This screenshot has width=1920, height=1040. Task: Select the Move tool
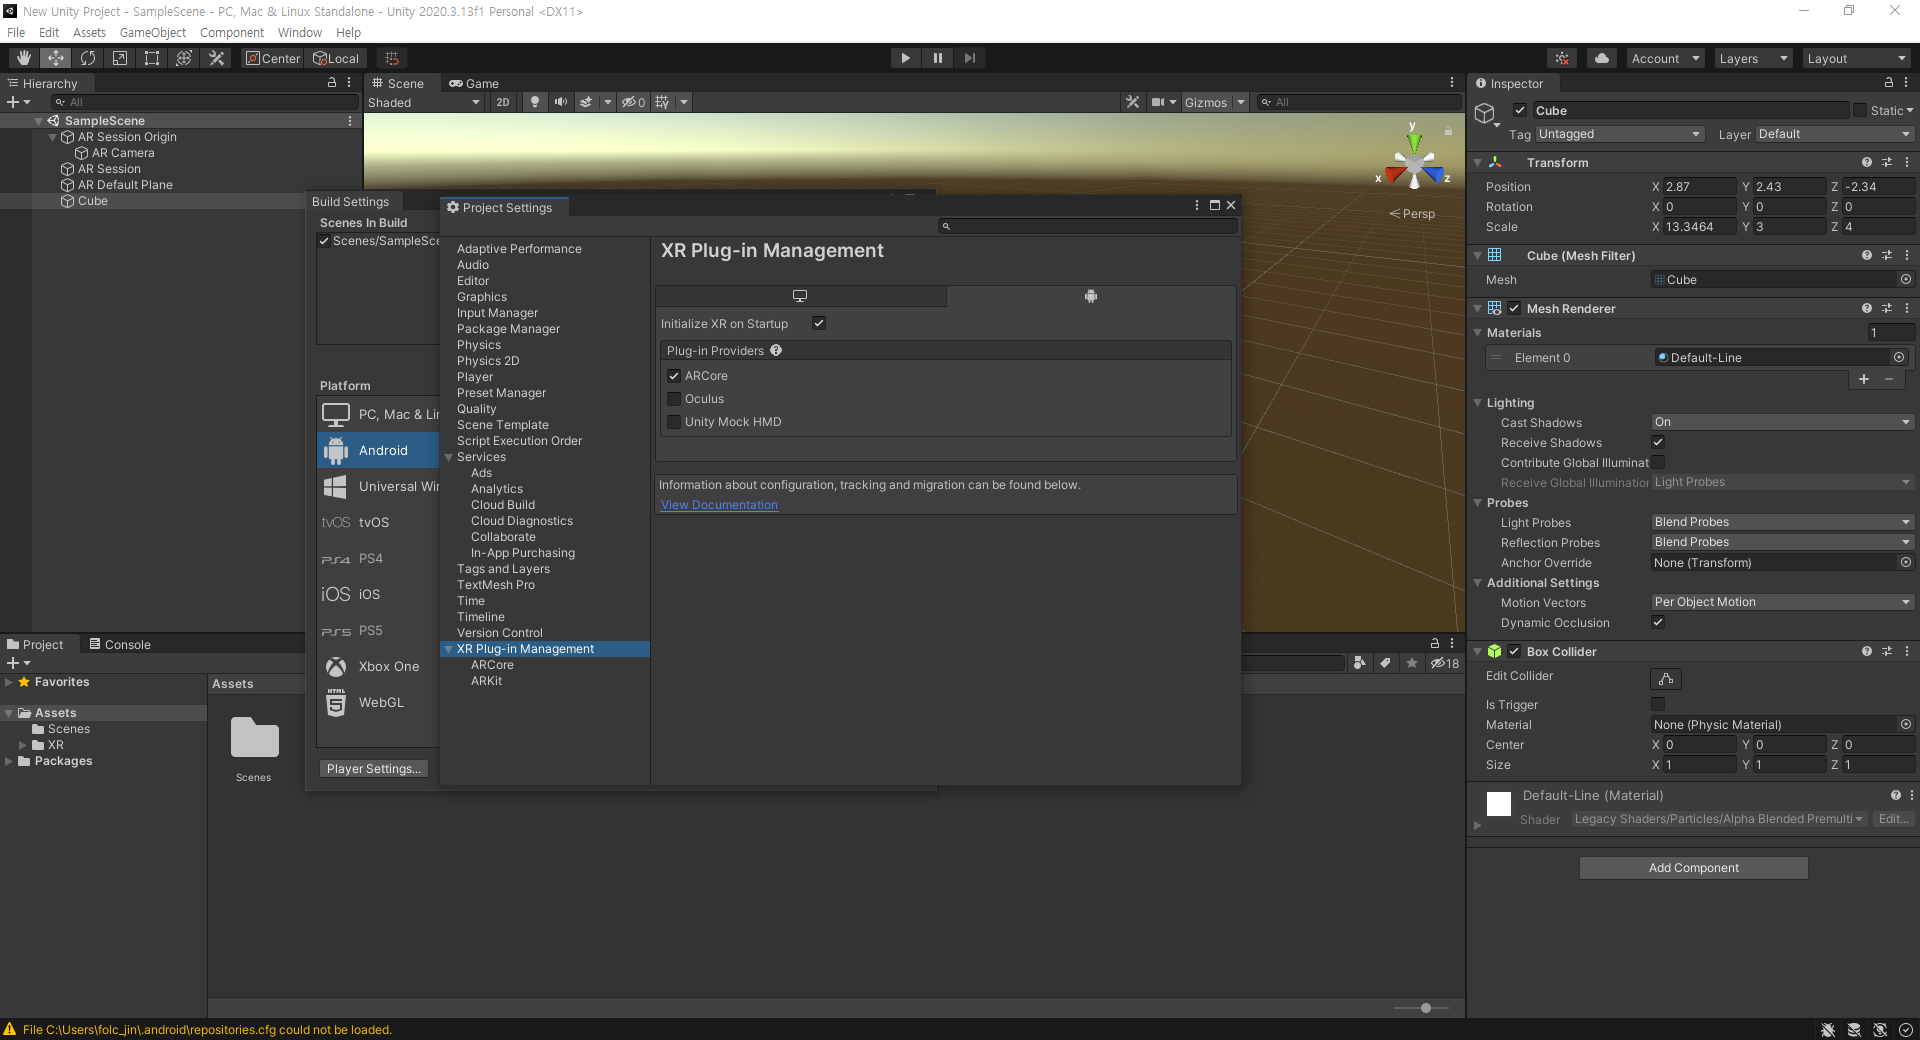[56, 58]
